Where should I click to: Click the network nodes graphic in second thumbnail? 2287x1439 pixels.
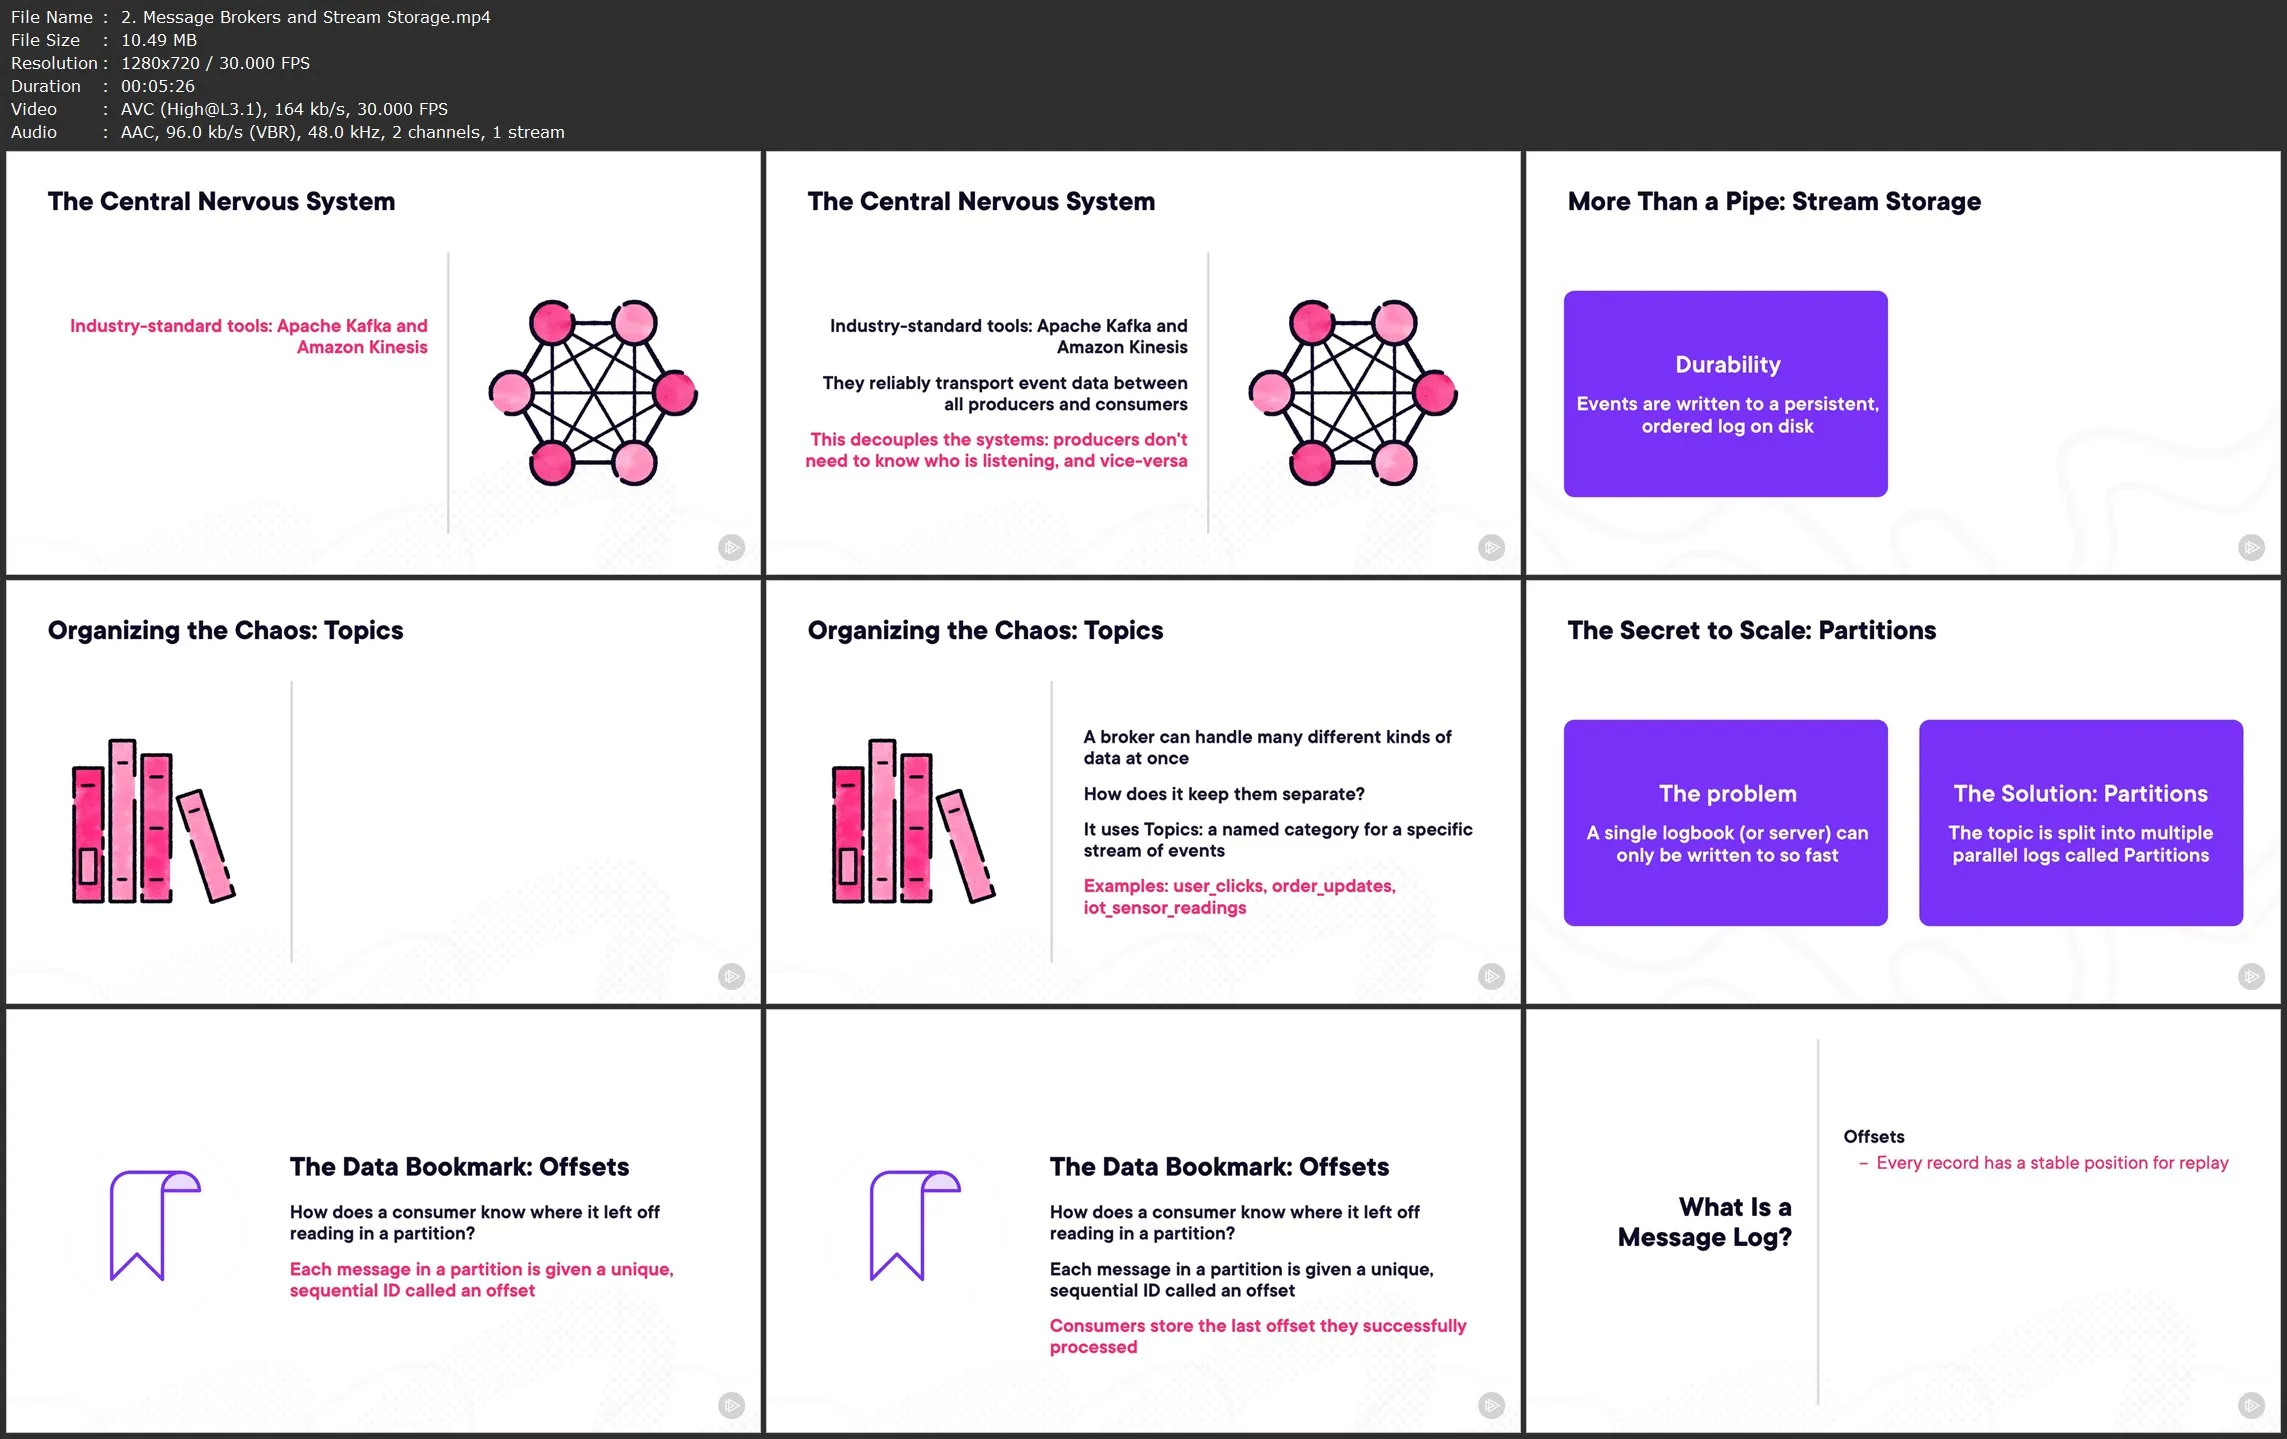(1353, 392)
